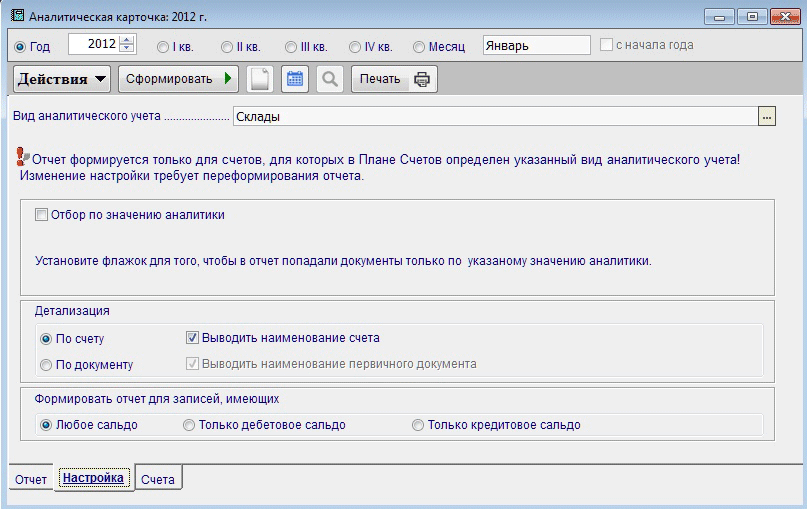Click the red exclamation warning icon
Screen dimensions: 807x509
21,156
